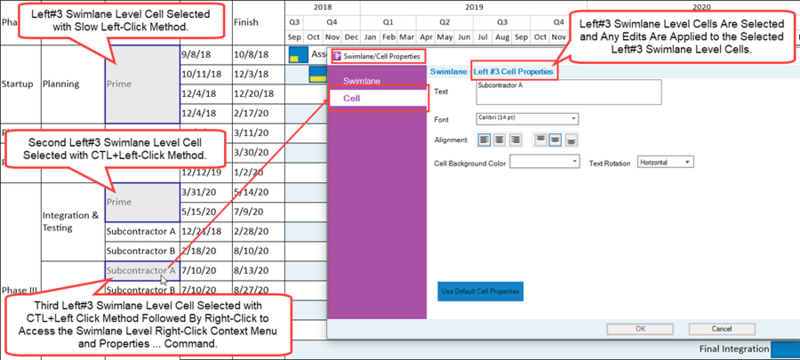The image size is (800, 360).
Task: Click the Final Integration task label
Action: click(734, 349)
